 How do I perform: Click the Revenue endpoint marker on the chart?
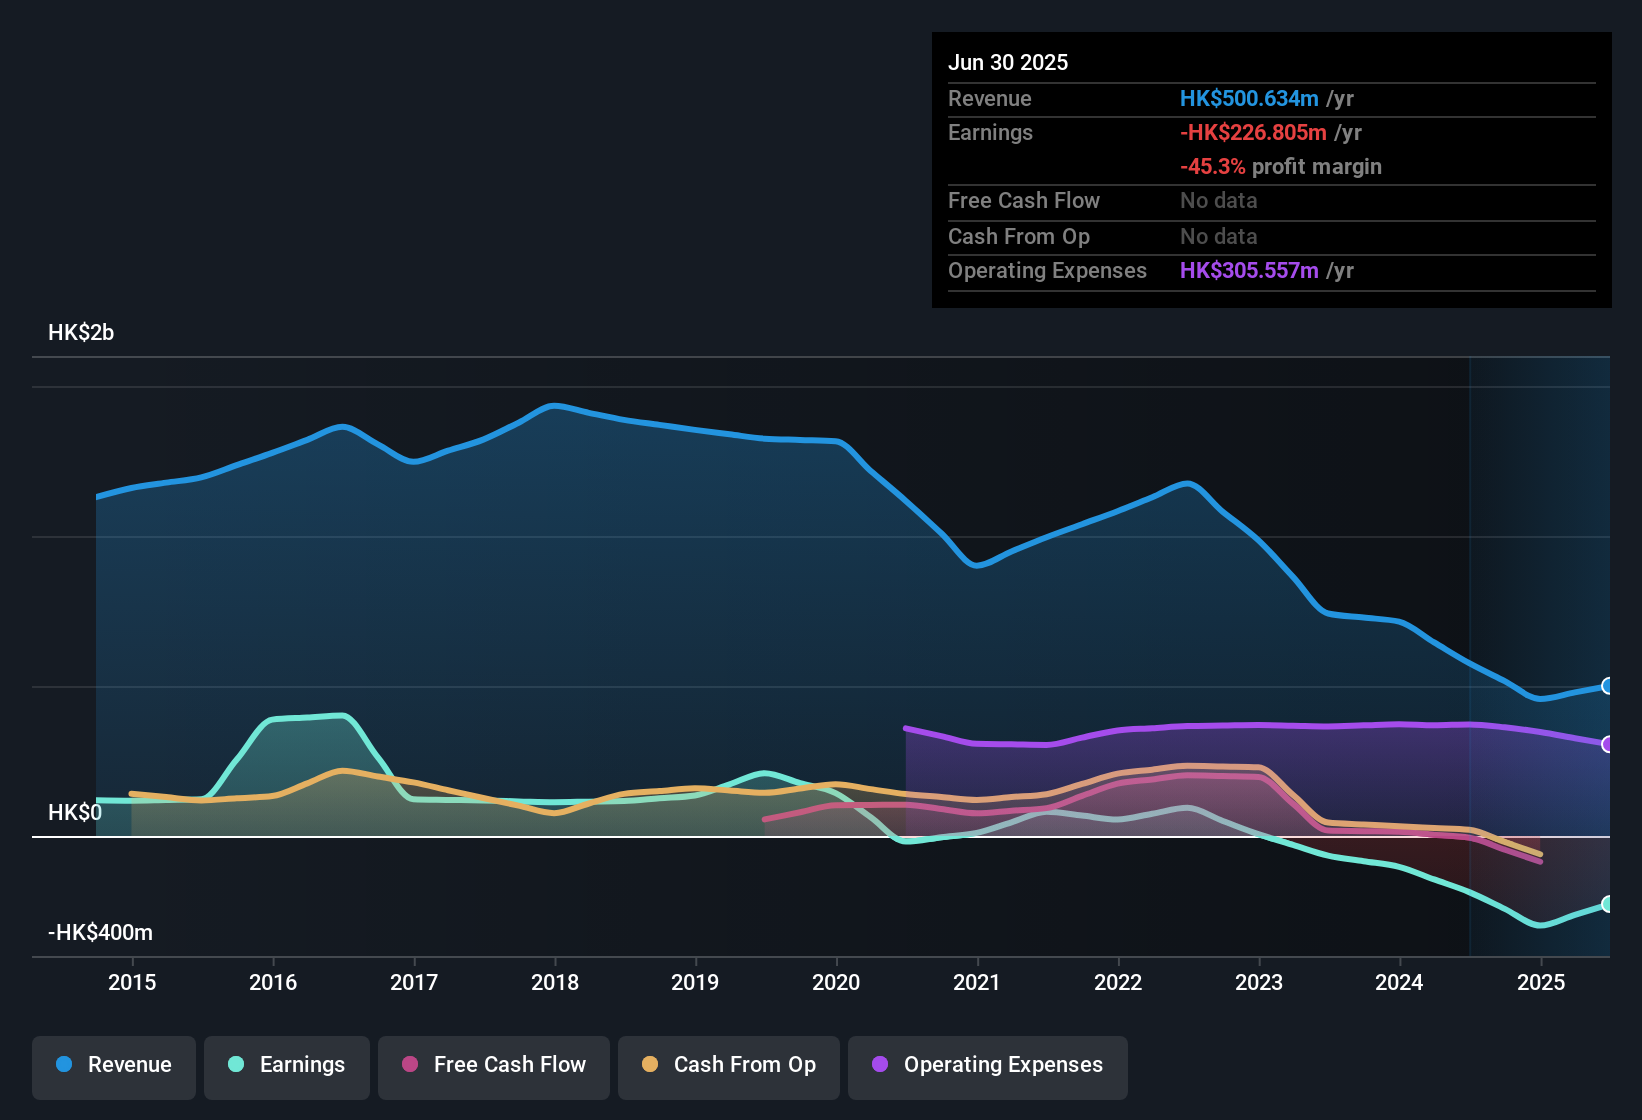tap(1608, 686)
